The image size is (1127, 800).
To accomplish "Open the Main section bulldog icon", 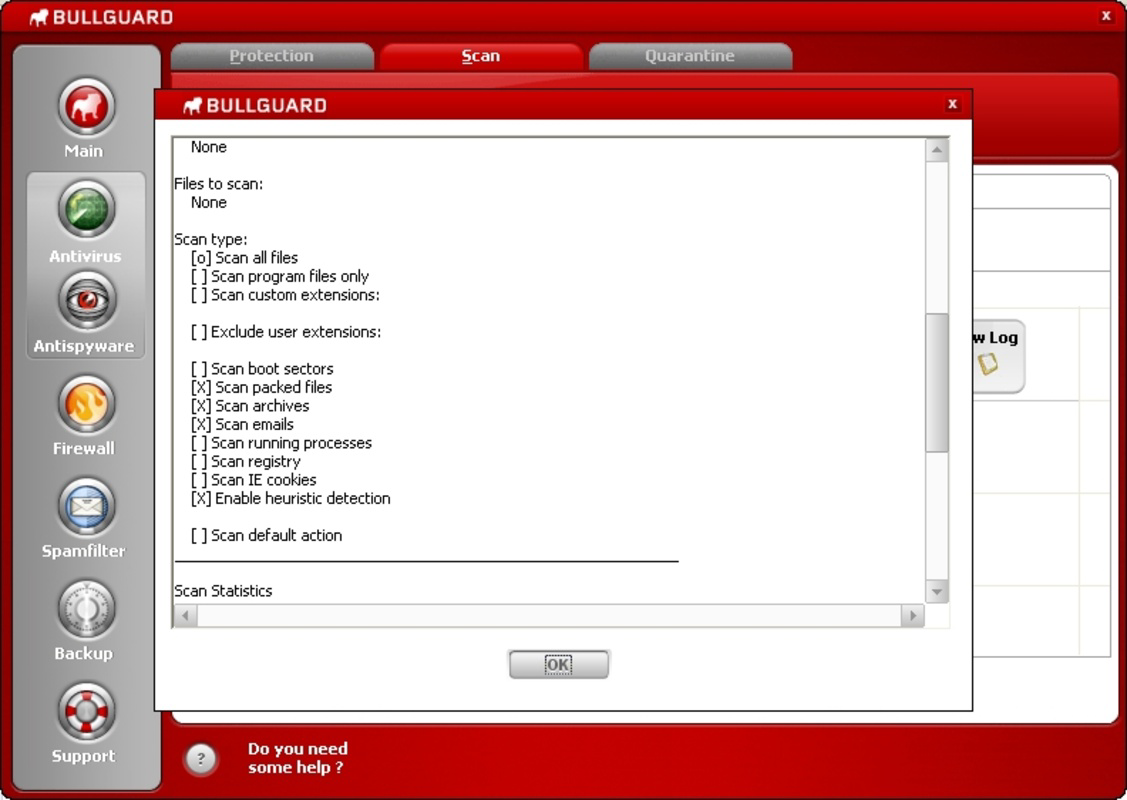I will (86, 108).
